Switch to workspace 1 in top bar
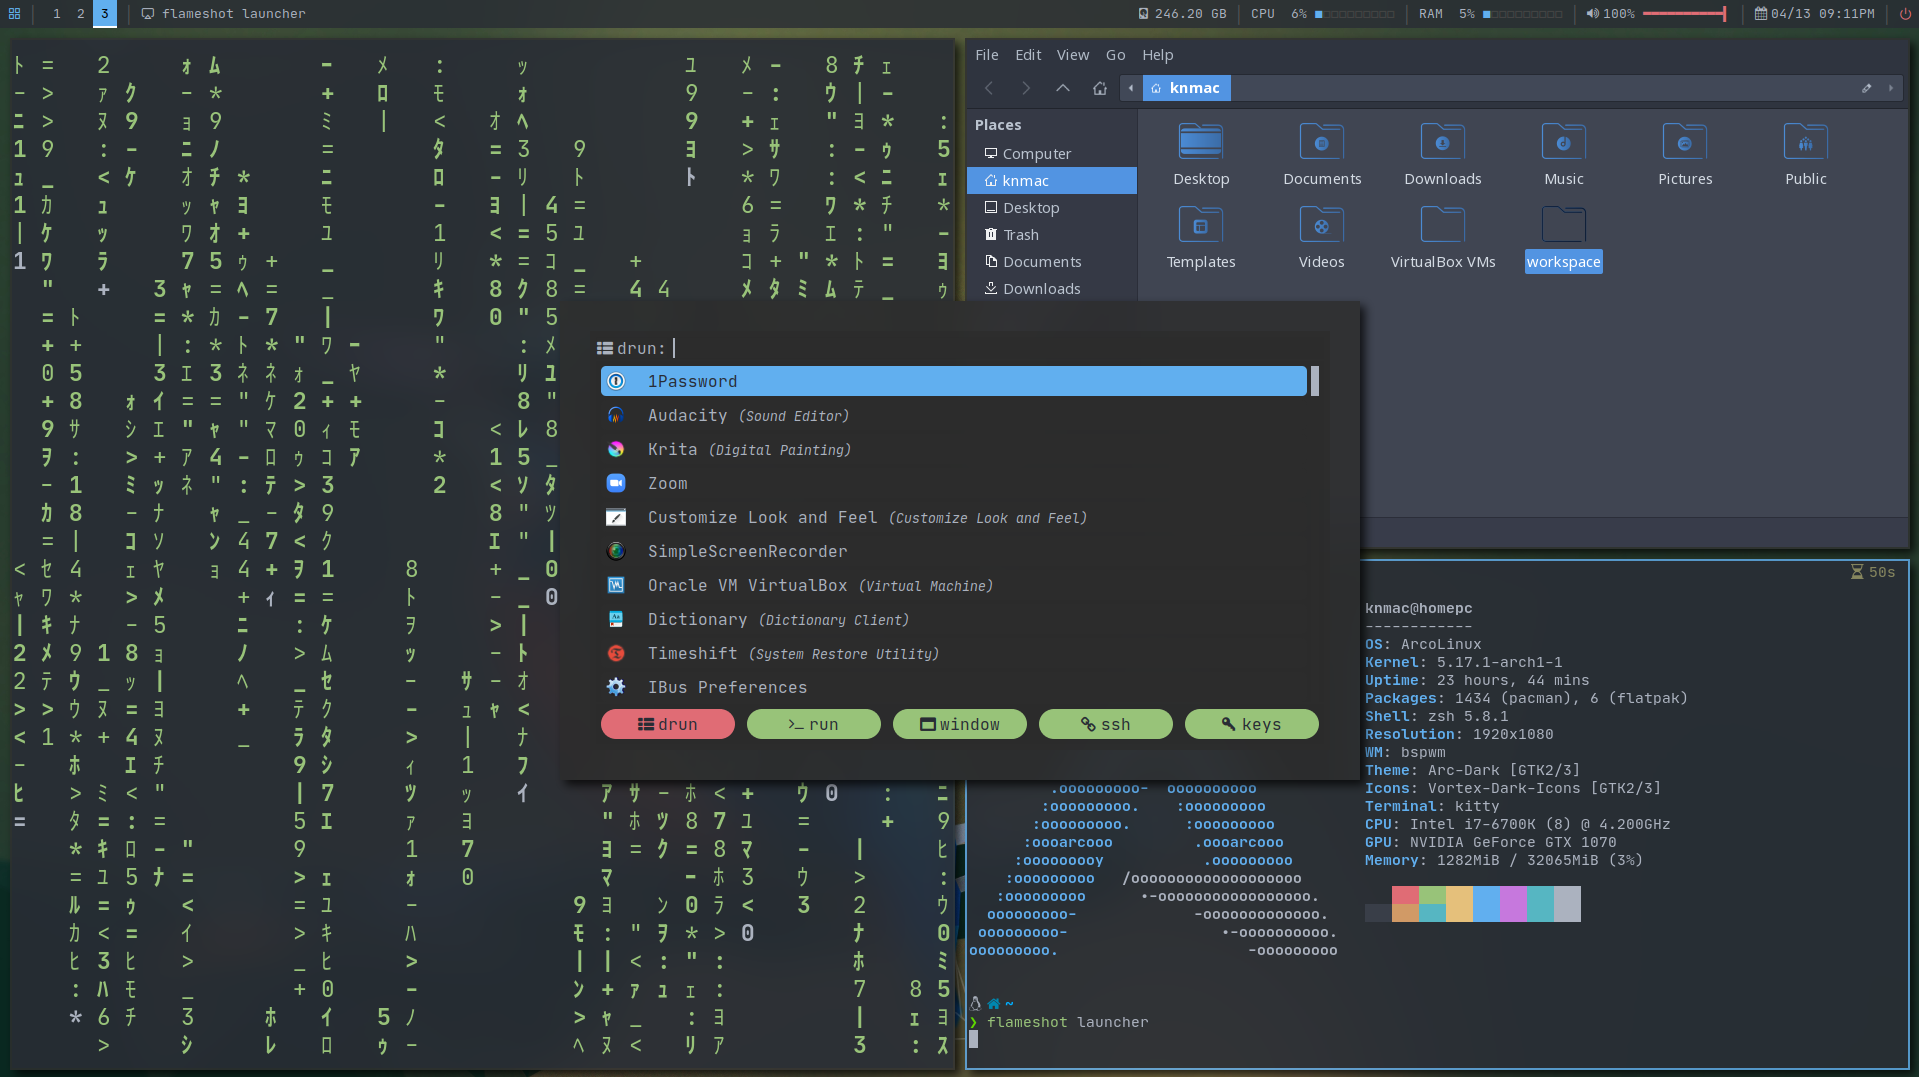The width and height of the screenshot is (1919, 1077). [x=56, y=14]
